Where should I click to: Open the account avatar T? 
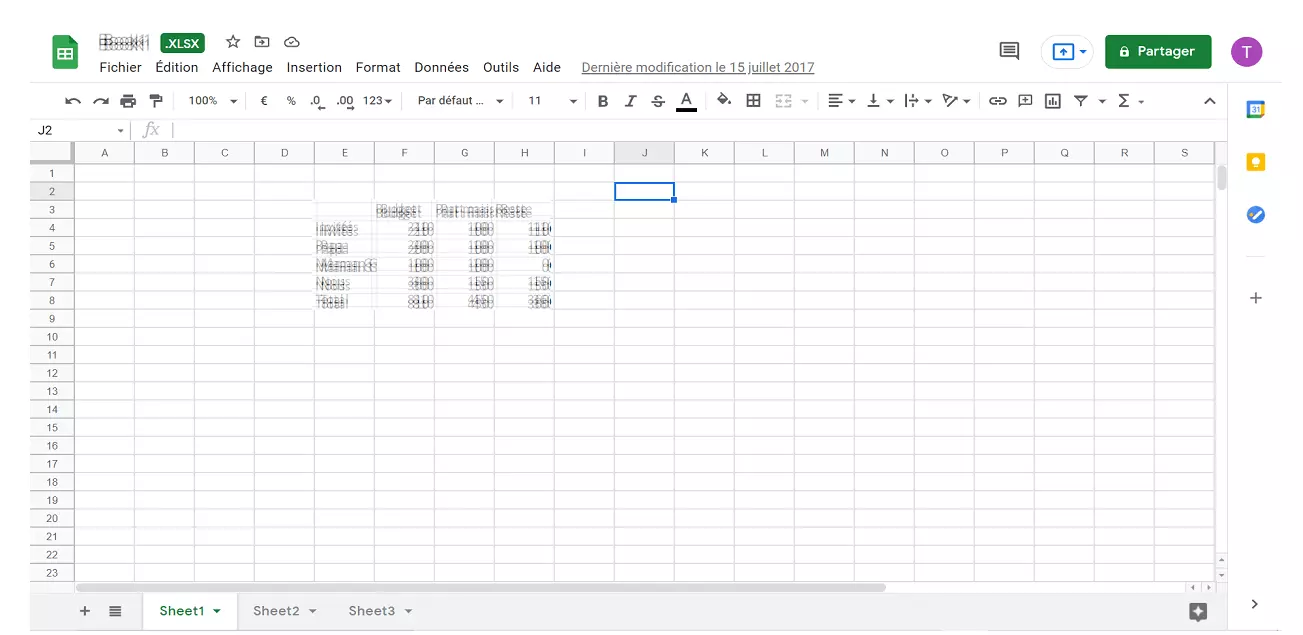click(1246, 51)
